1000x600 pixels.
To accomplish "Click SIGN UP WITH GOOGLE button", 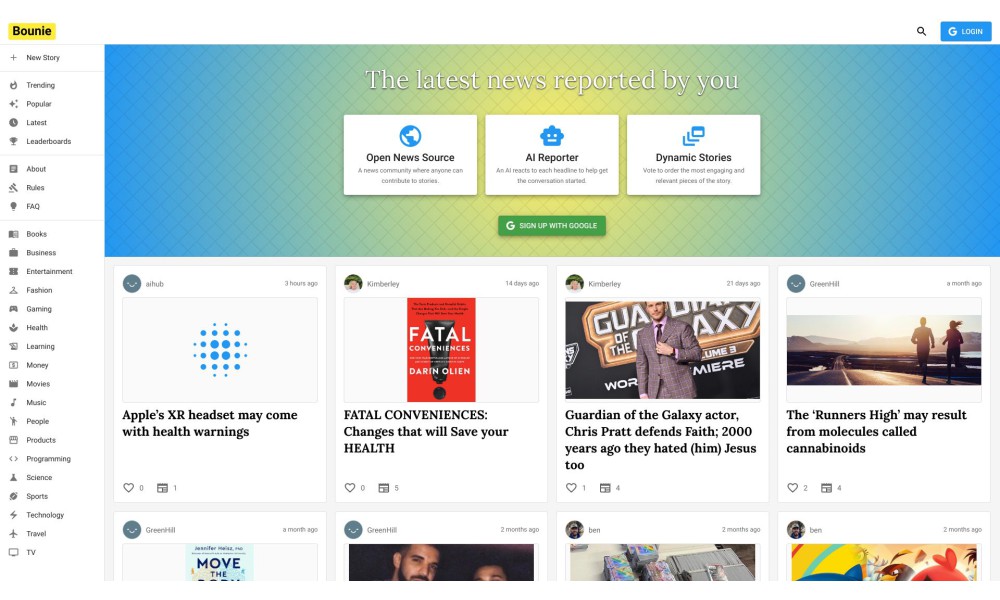I will coord(552,225).
